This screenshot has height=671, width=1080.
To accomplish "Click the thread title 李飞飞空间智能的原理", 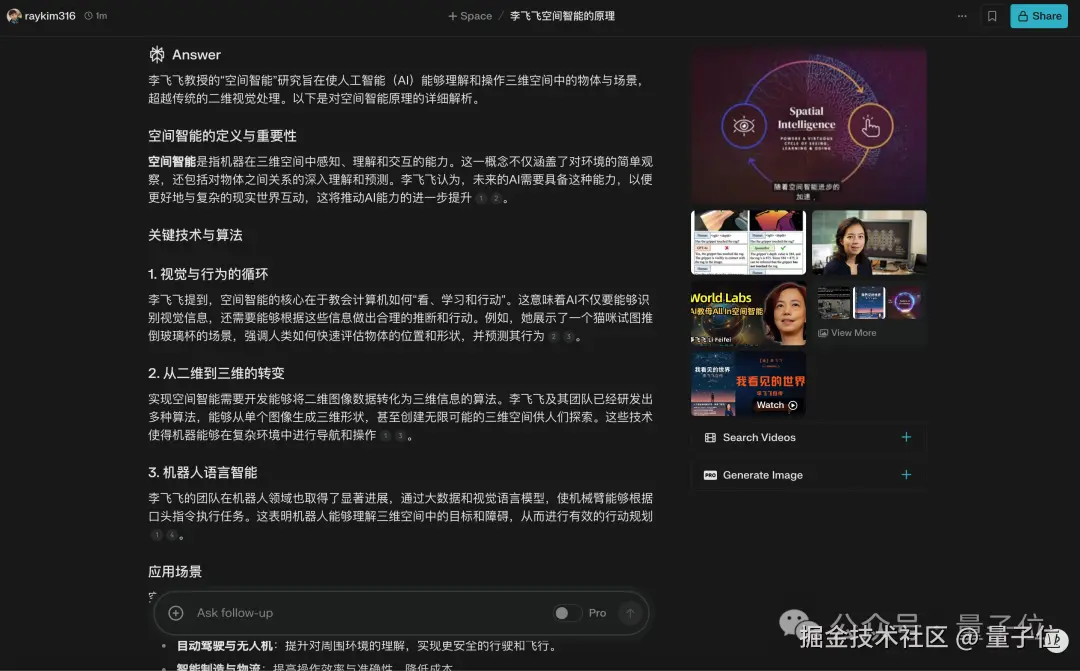I will [562, 16].
